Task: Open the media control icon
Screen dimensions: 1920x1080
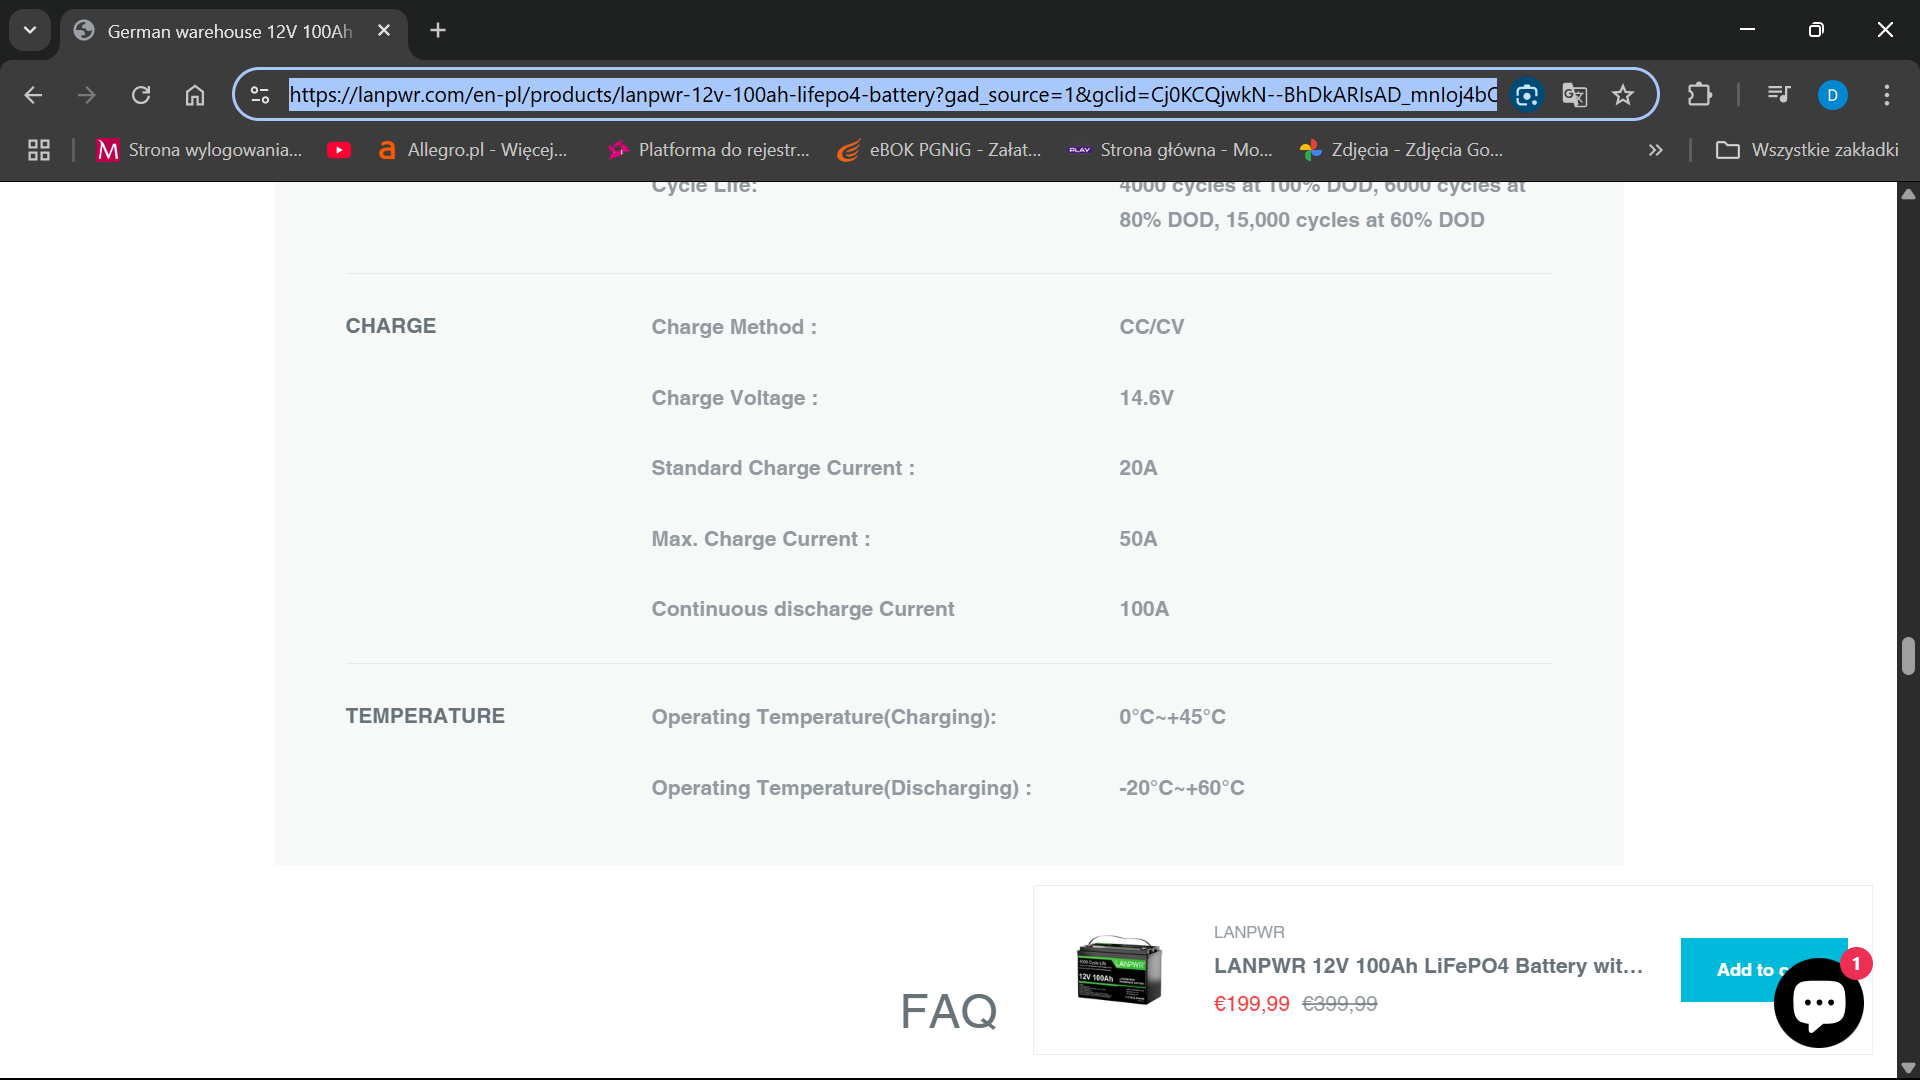Action: coord(1779,95)
